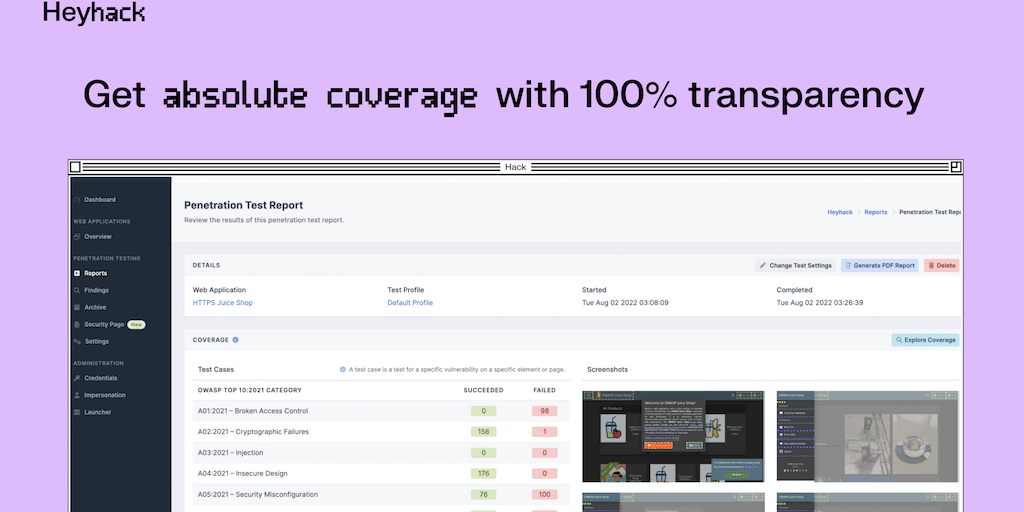
Task: Click the Dashboard icon in sidebar
Action: pos(77,200)
